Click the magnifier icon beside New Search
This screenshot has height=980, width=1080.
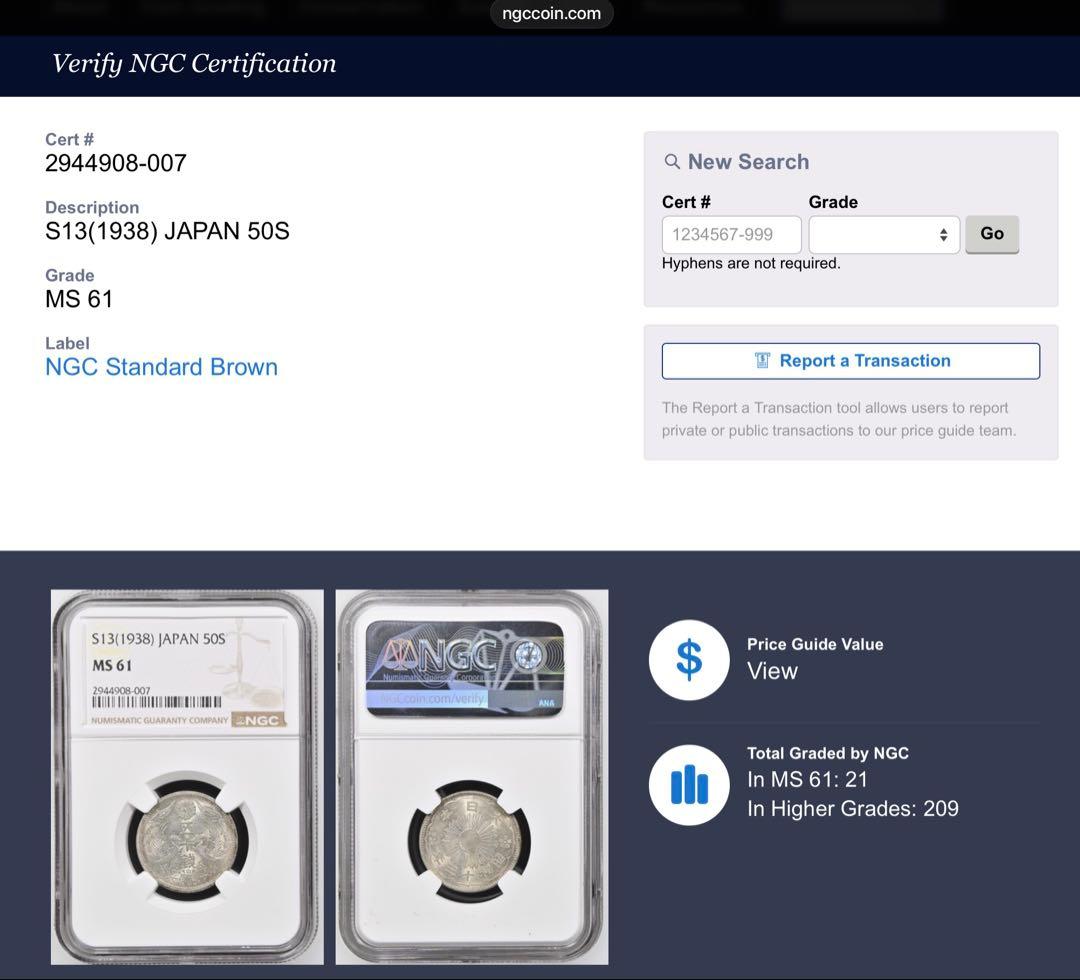[x=672, y=162]
